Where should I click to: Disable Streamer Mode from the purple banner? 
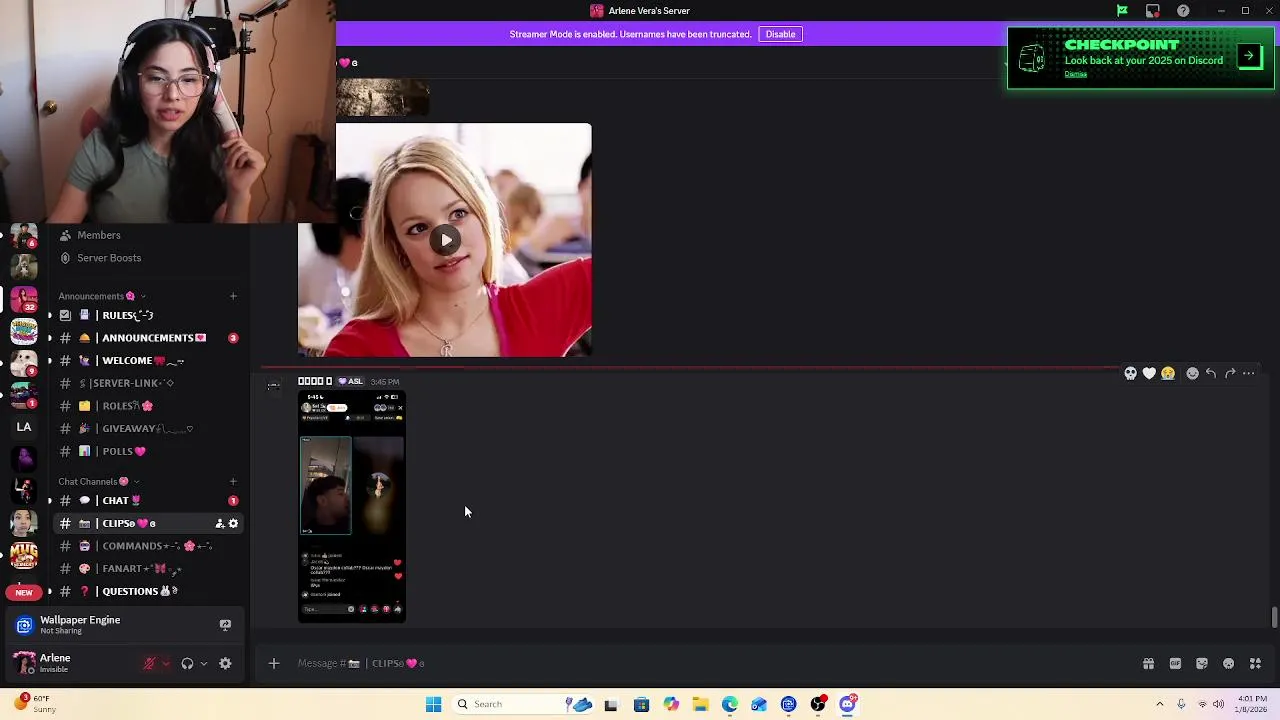(x=780, y=34)
